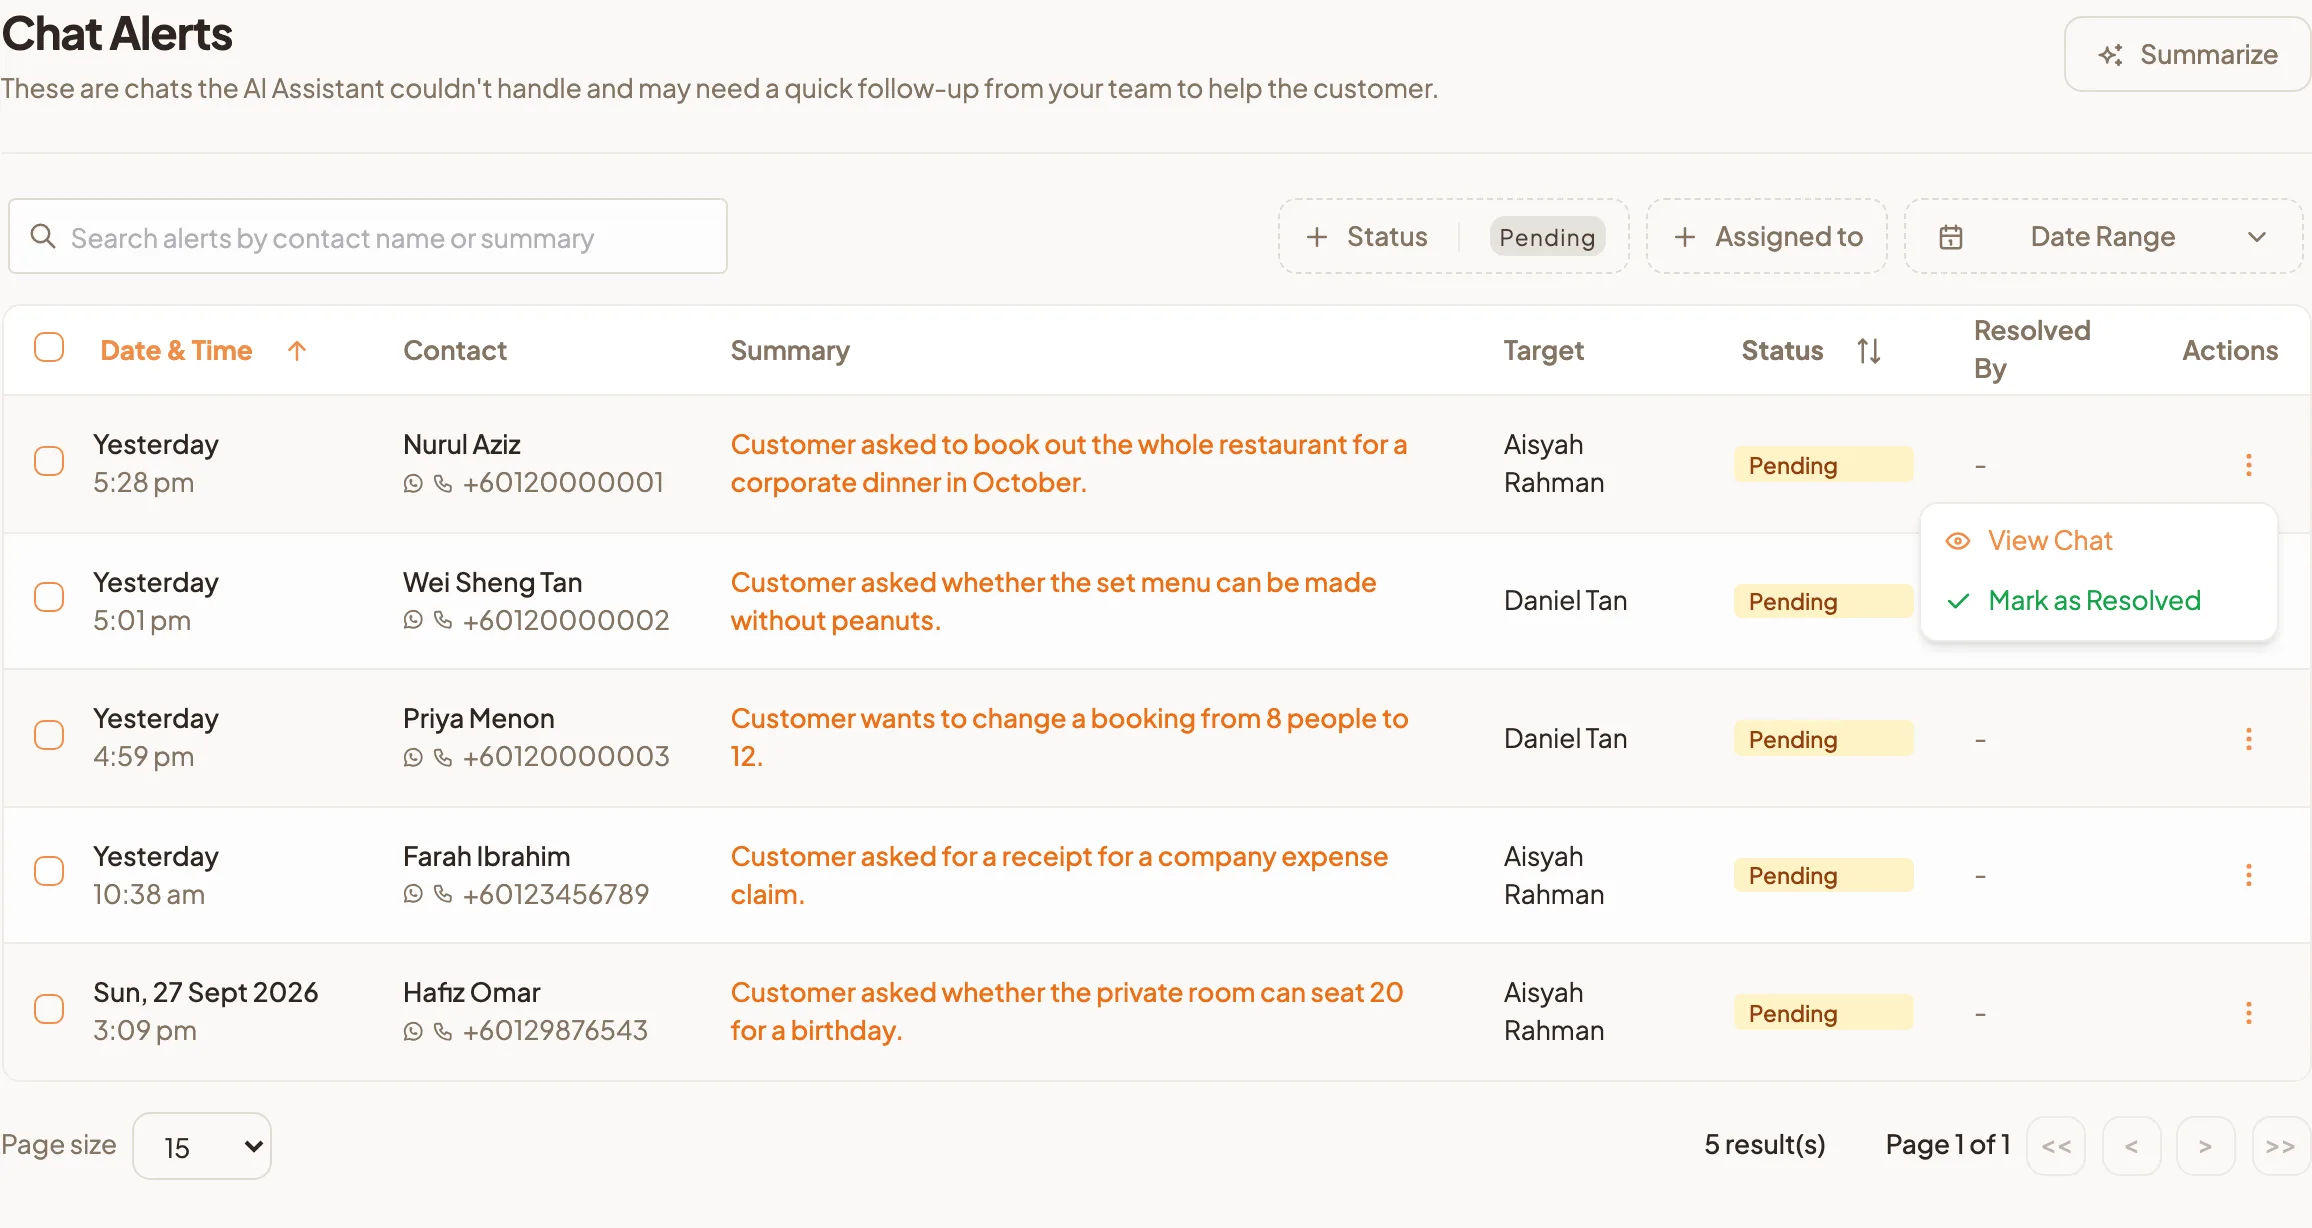Click phone icon beside +60120000003
2312x1228 pixels.
tap(443, 758)
